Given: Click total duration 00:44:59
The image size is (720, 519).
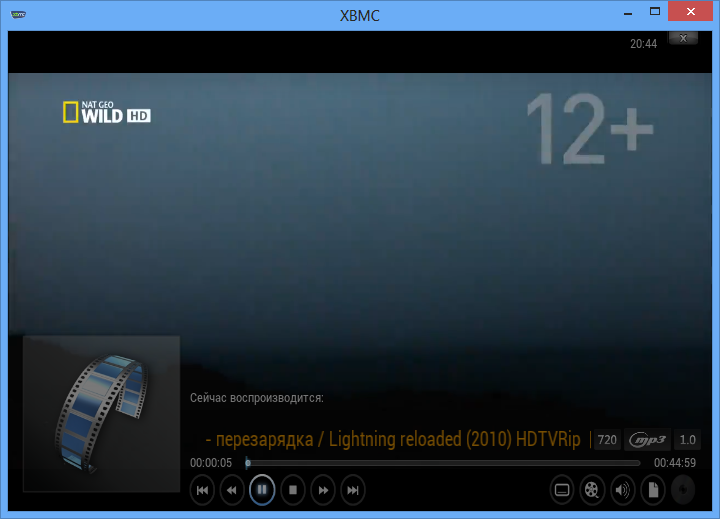Looking at the screenshot, I should (675, 463).
